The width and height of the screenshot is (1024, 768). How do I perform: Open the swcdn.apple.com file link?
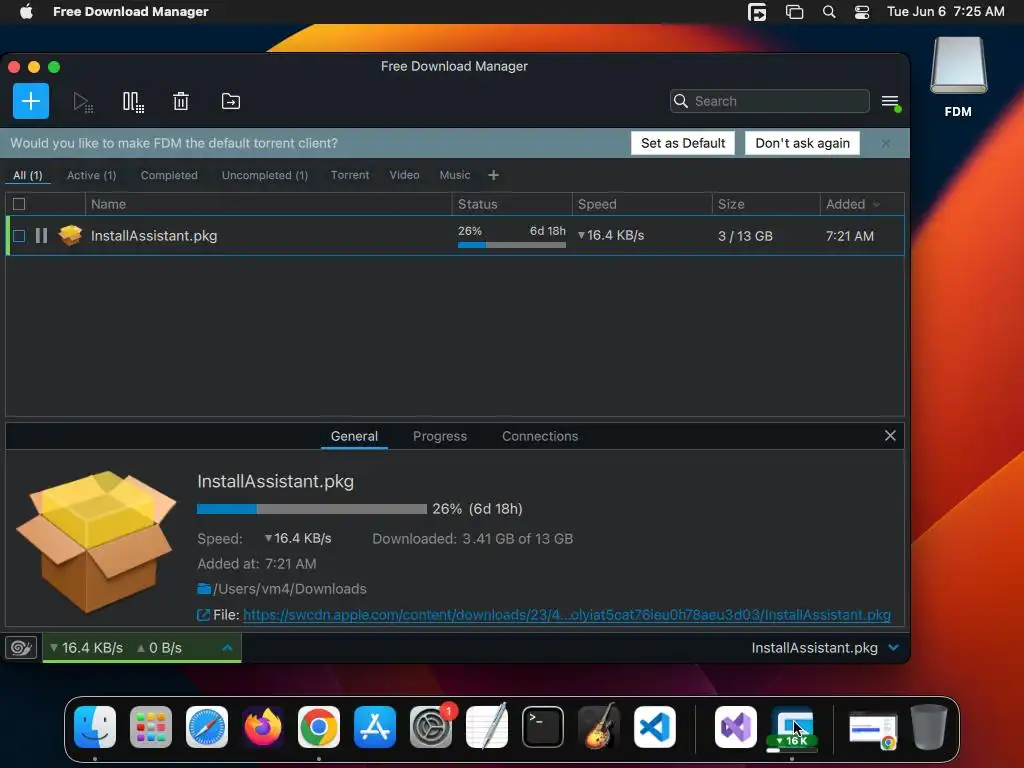[x=567, y=615]
